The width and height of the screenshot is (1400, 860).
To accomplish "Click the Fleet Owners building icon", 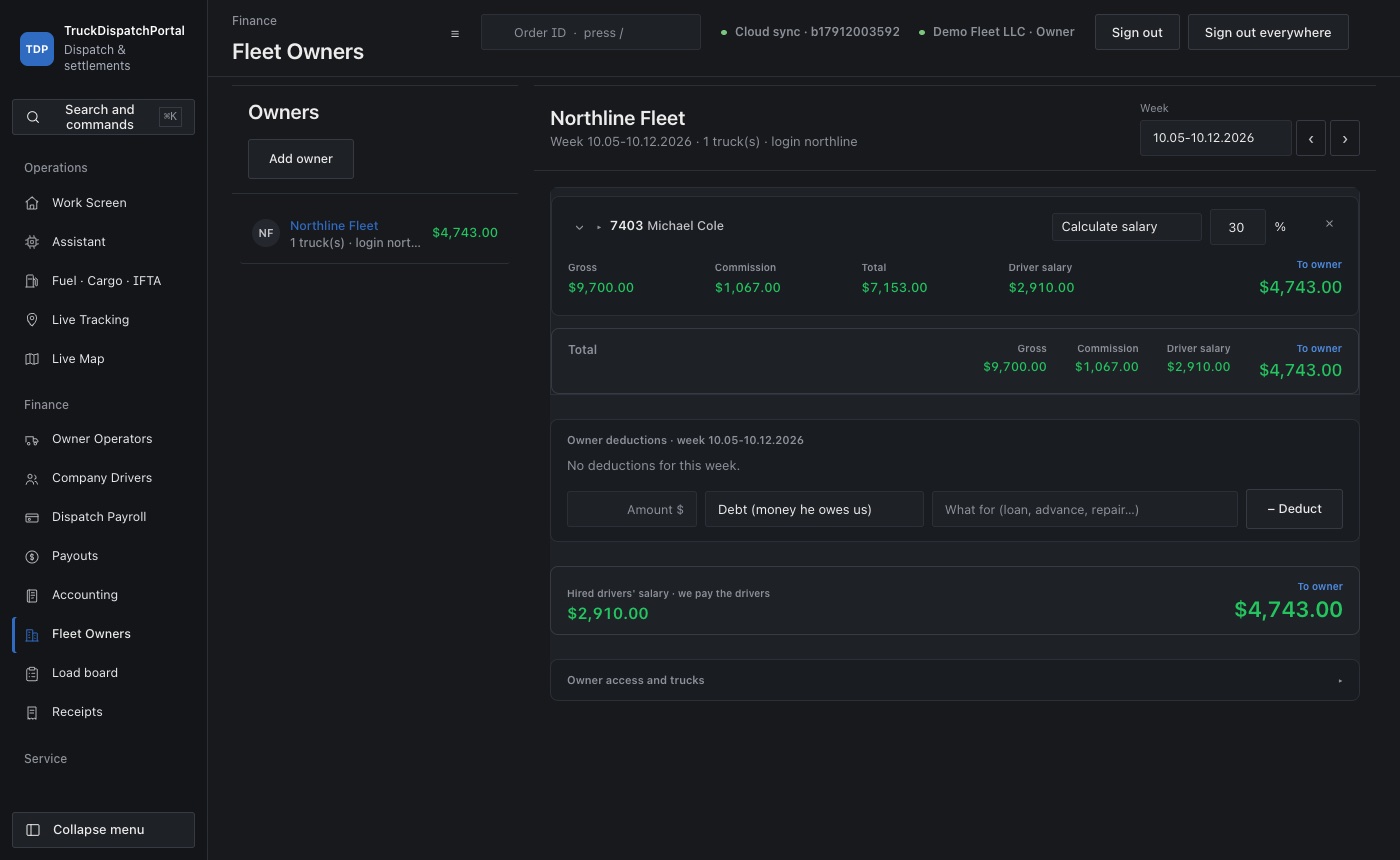I will click(32, 634).
